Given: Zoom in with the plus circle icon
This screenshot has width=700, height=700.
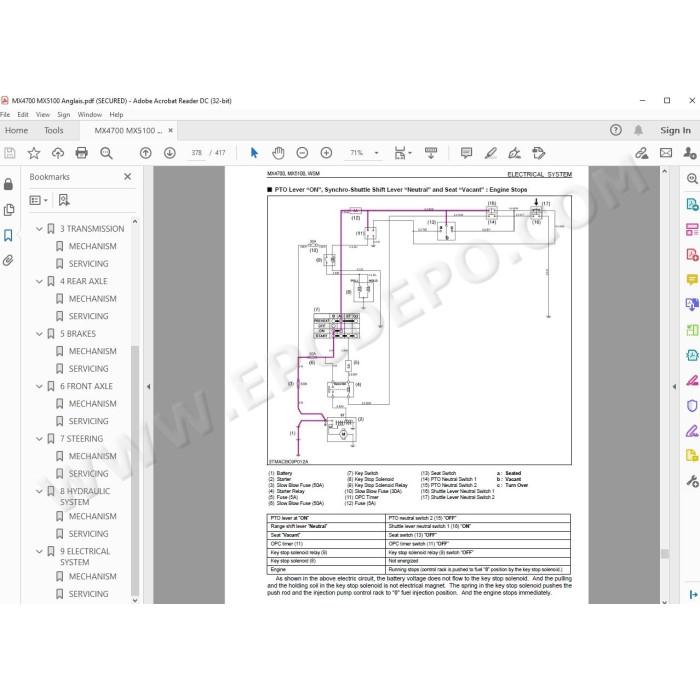Looking at the screenshot, I should coord(326,153).
